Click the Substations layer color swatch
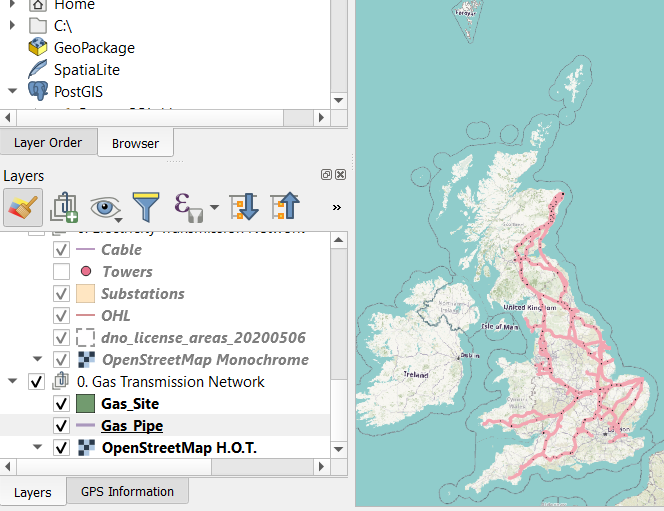Screen dimensions: 664x511 (x=85, y=293)
